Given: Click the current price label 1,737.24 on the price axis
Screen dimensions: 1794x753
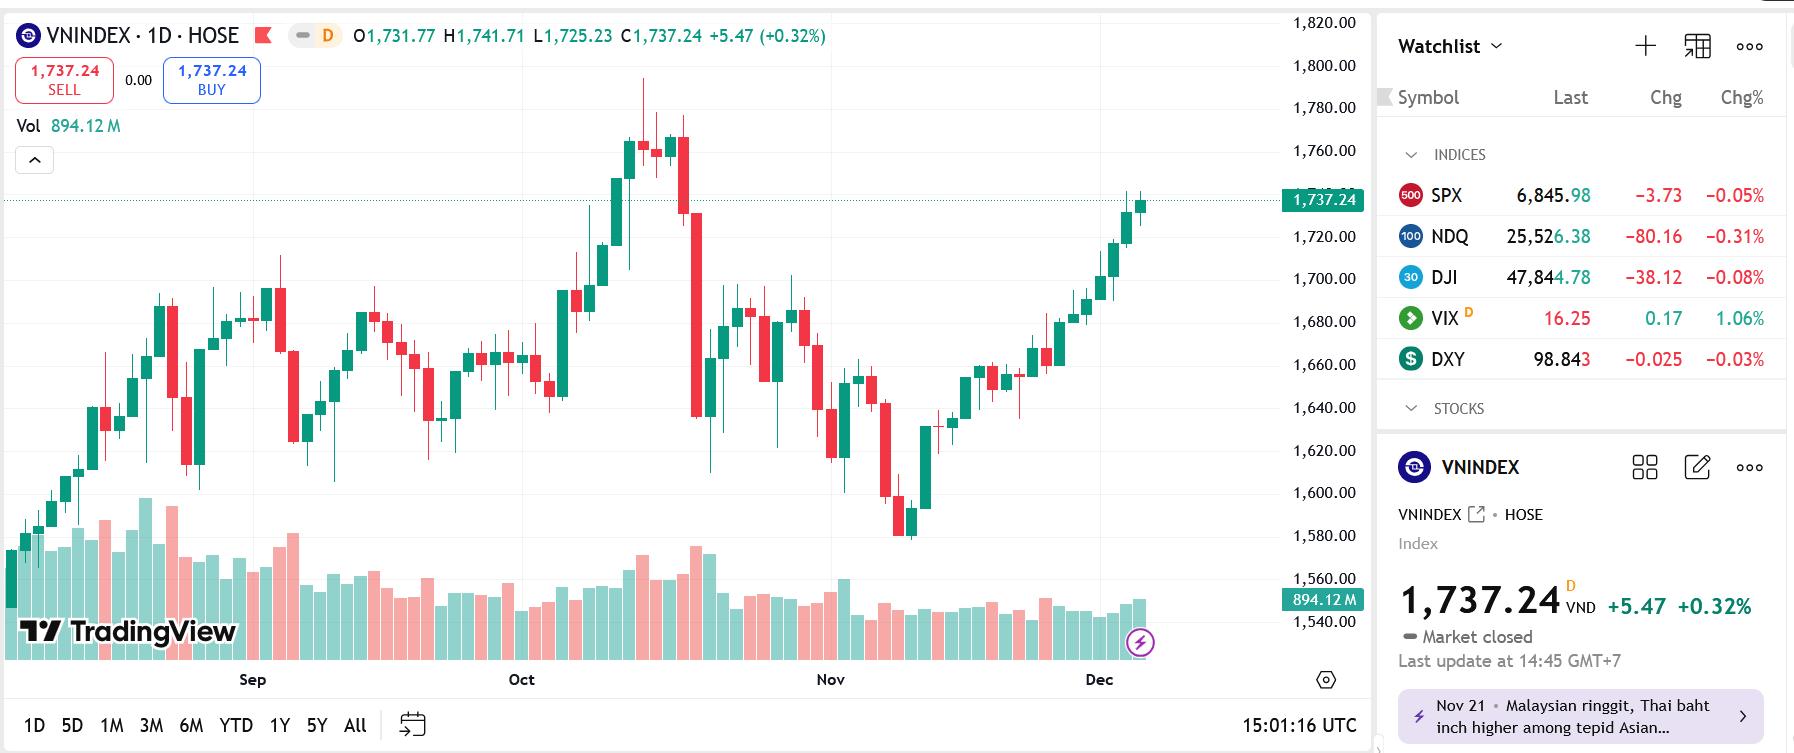Looking at the screenshot, I should point(1323,200).
